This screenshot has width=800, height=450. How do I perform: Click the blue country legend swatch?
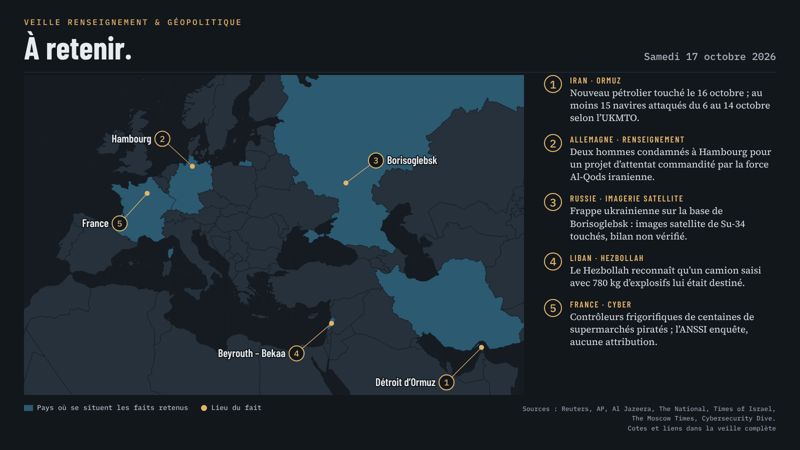[29, 408]
